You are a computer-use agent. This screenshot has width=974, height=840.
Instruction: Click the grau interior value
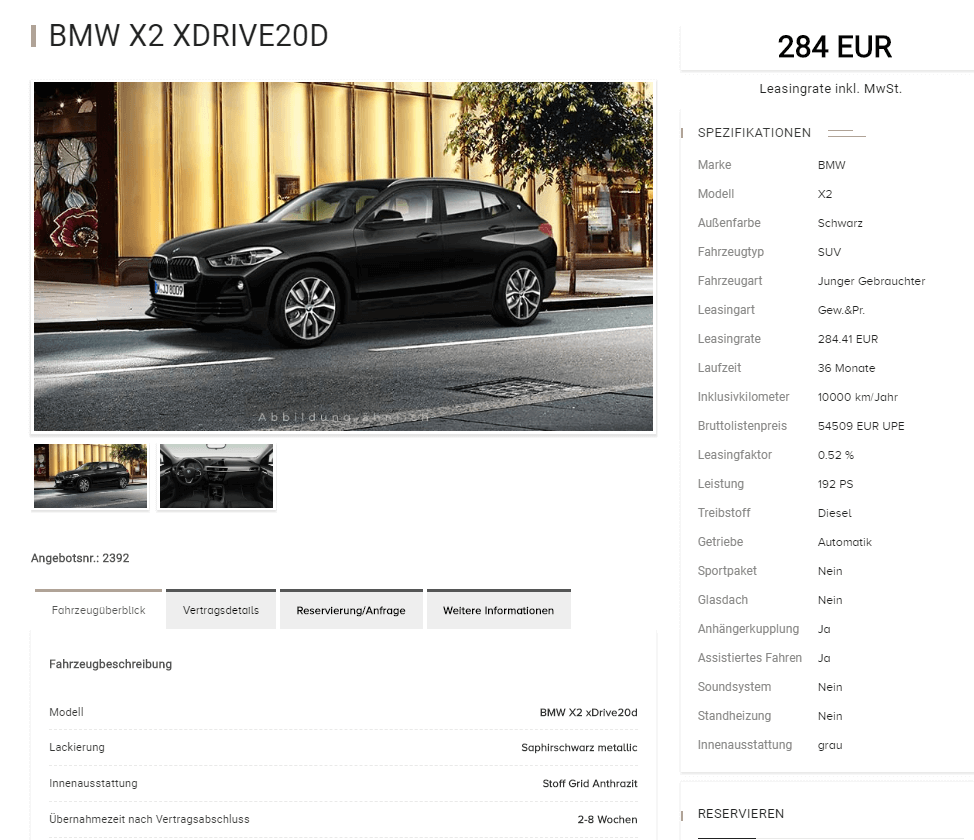click(x=830, y=745)
